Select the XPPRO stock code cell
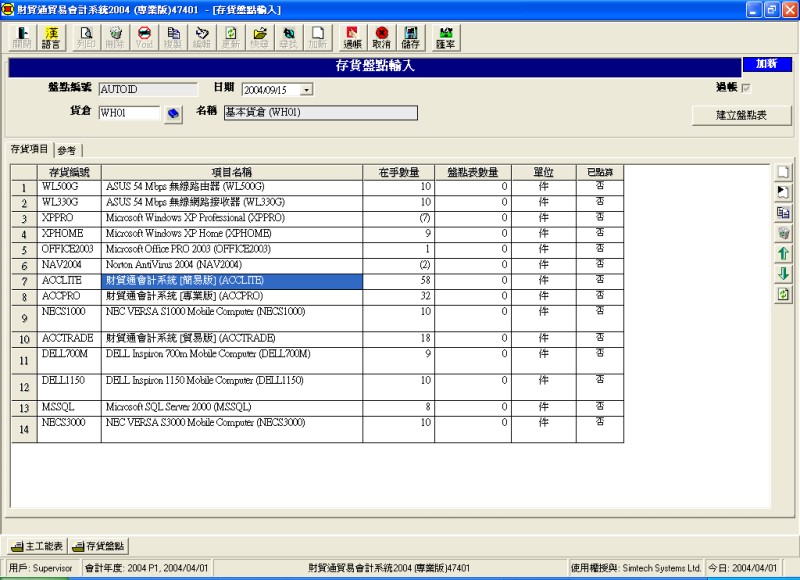 [x=69, y=218]
